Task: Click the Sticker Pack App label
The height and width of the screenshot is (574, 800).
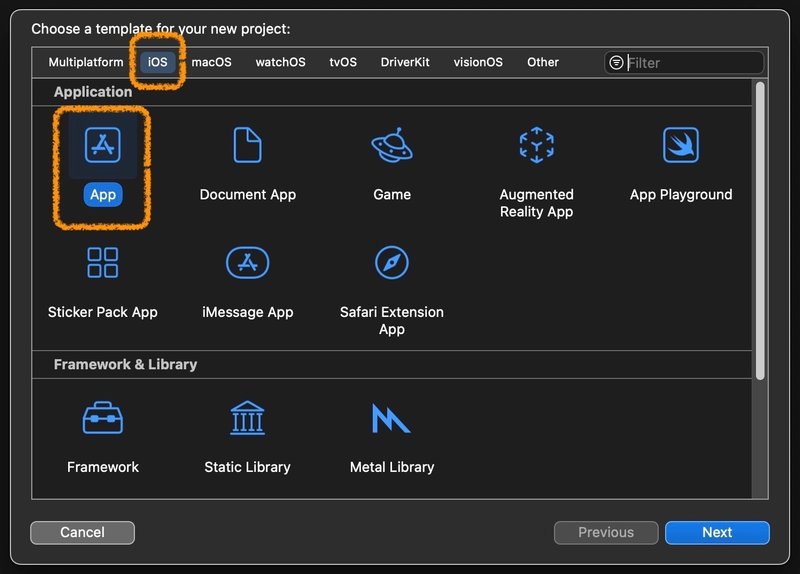Action: tap(103, 312)
